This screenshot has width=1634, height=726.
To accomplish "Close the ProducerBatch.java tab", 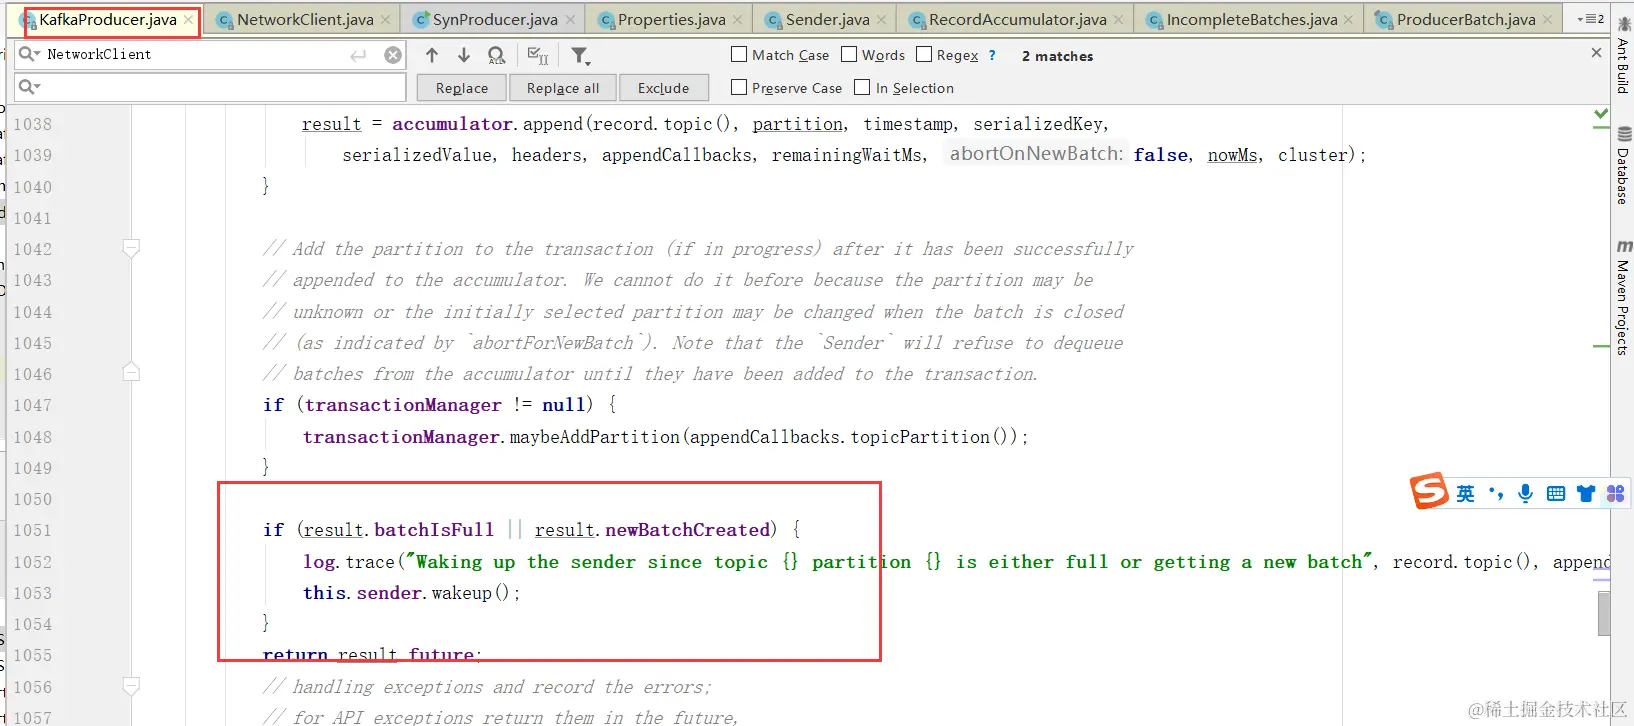I will [1547, 20].
